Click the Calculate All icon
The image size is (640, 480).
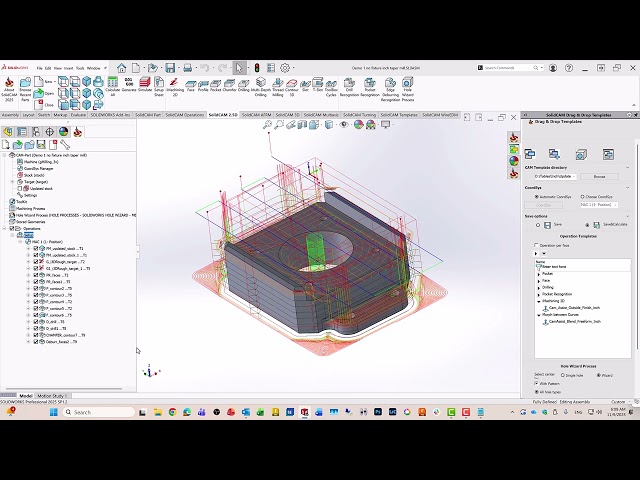(112, 87)
